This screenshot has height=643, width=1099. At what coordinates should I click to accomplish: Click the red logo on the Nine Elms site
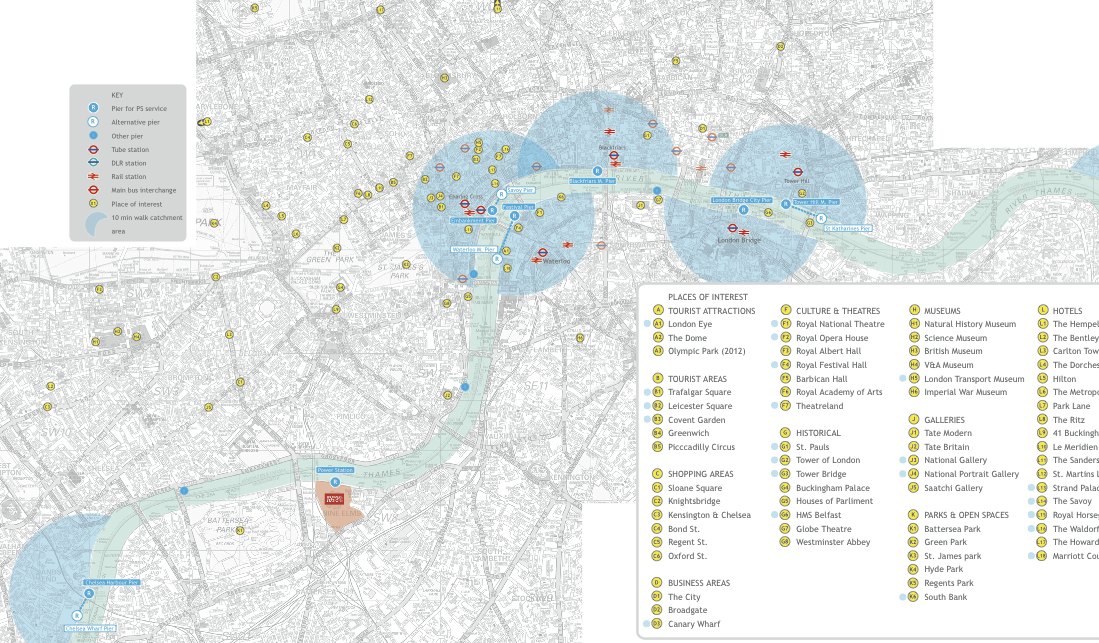(335, 497)
